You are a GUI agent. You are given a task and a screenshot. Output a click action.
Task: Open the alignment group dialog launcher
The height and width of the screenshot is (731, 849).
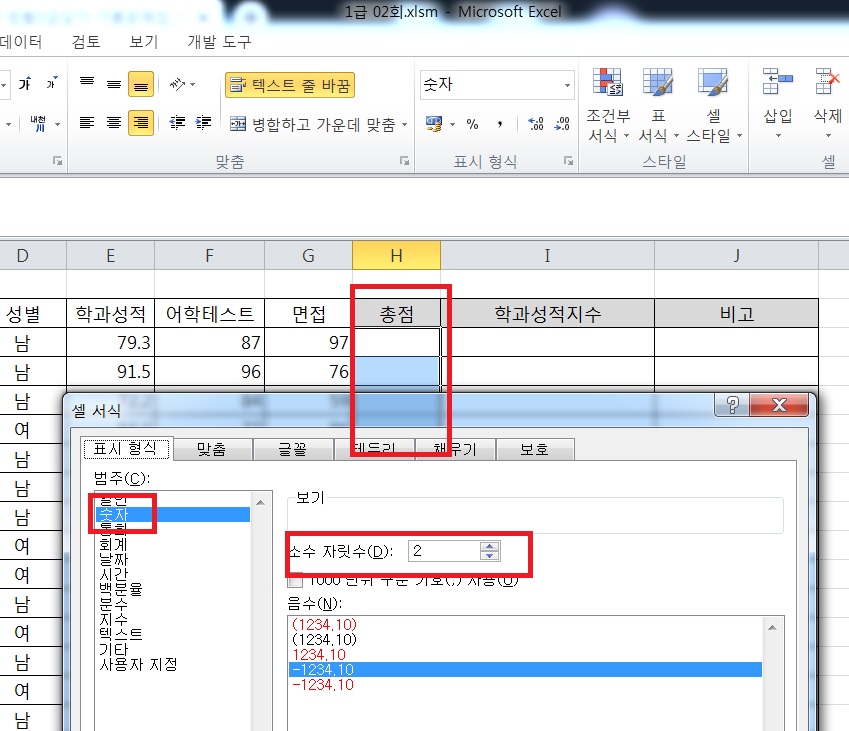404,160
